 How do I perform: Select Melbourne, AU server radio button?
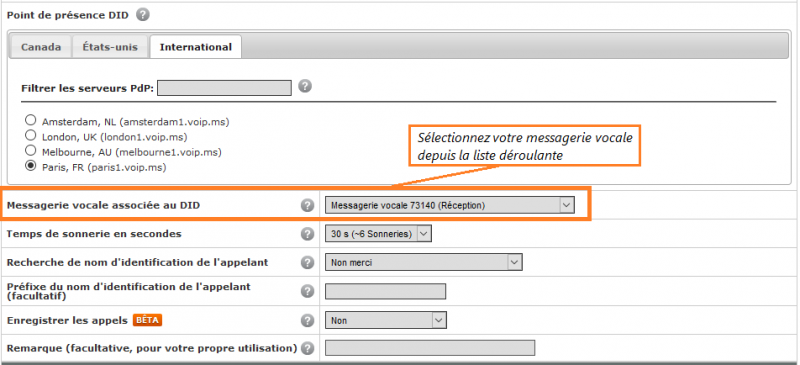tap(31, 151)
